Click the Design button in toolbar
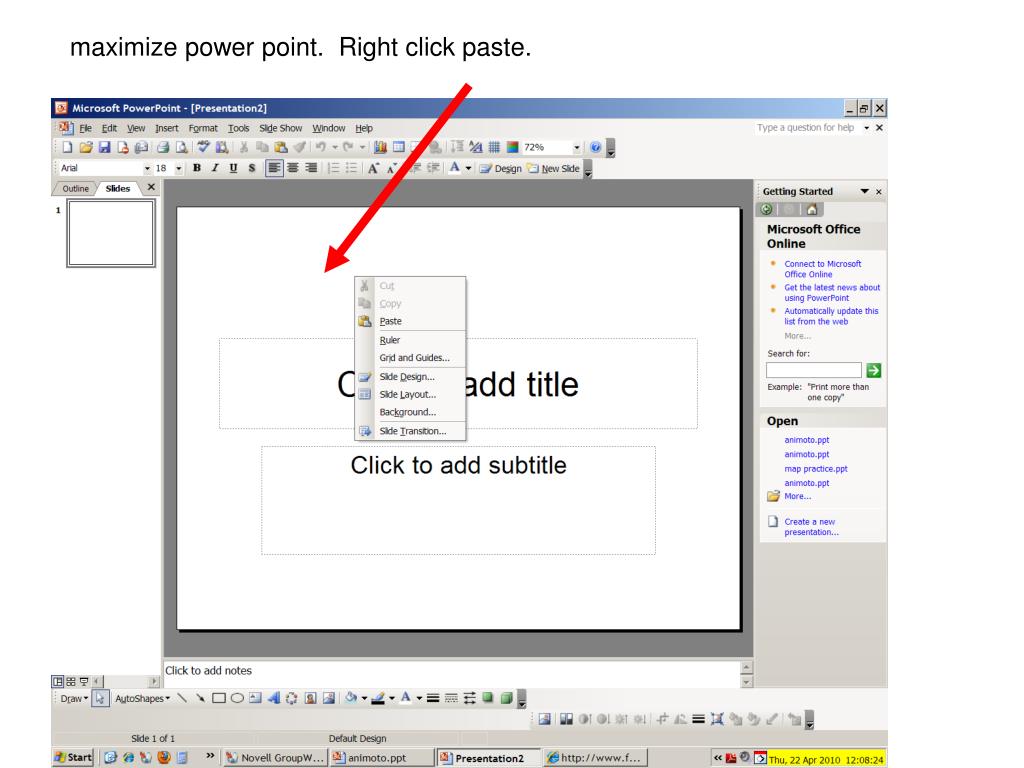This screenshot has width=1024, height=768. (x=500, y=168)
